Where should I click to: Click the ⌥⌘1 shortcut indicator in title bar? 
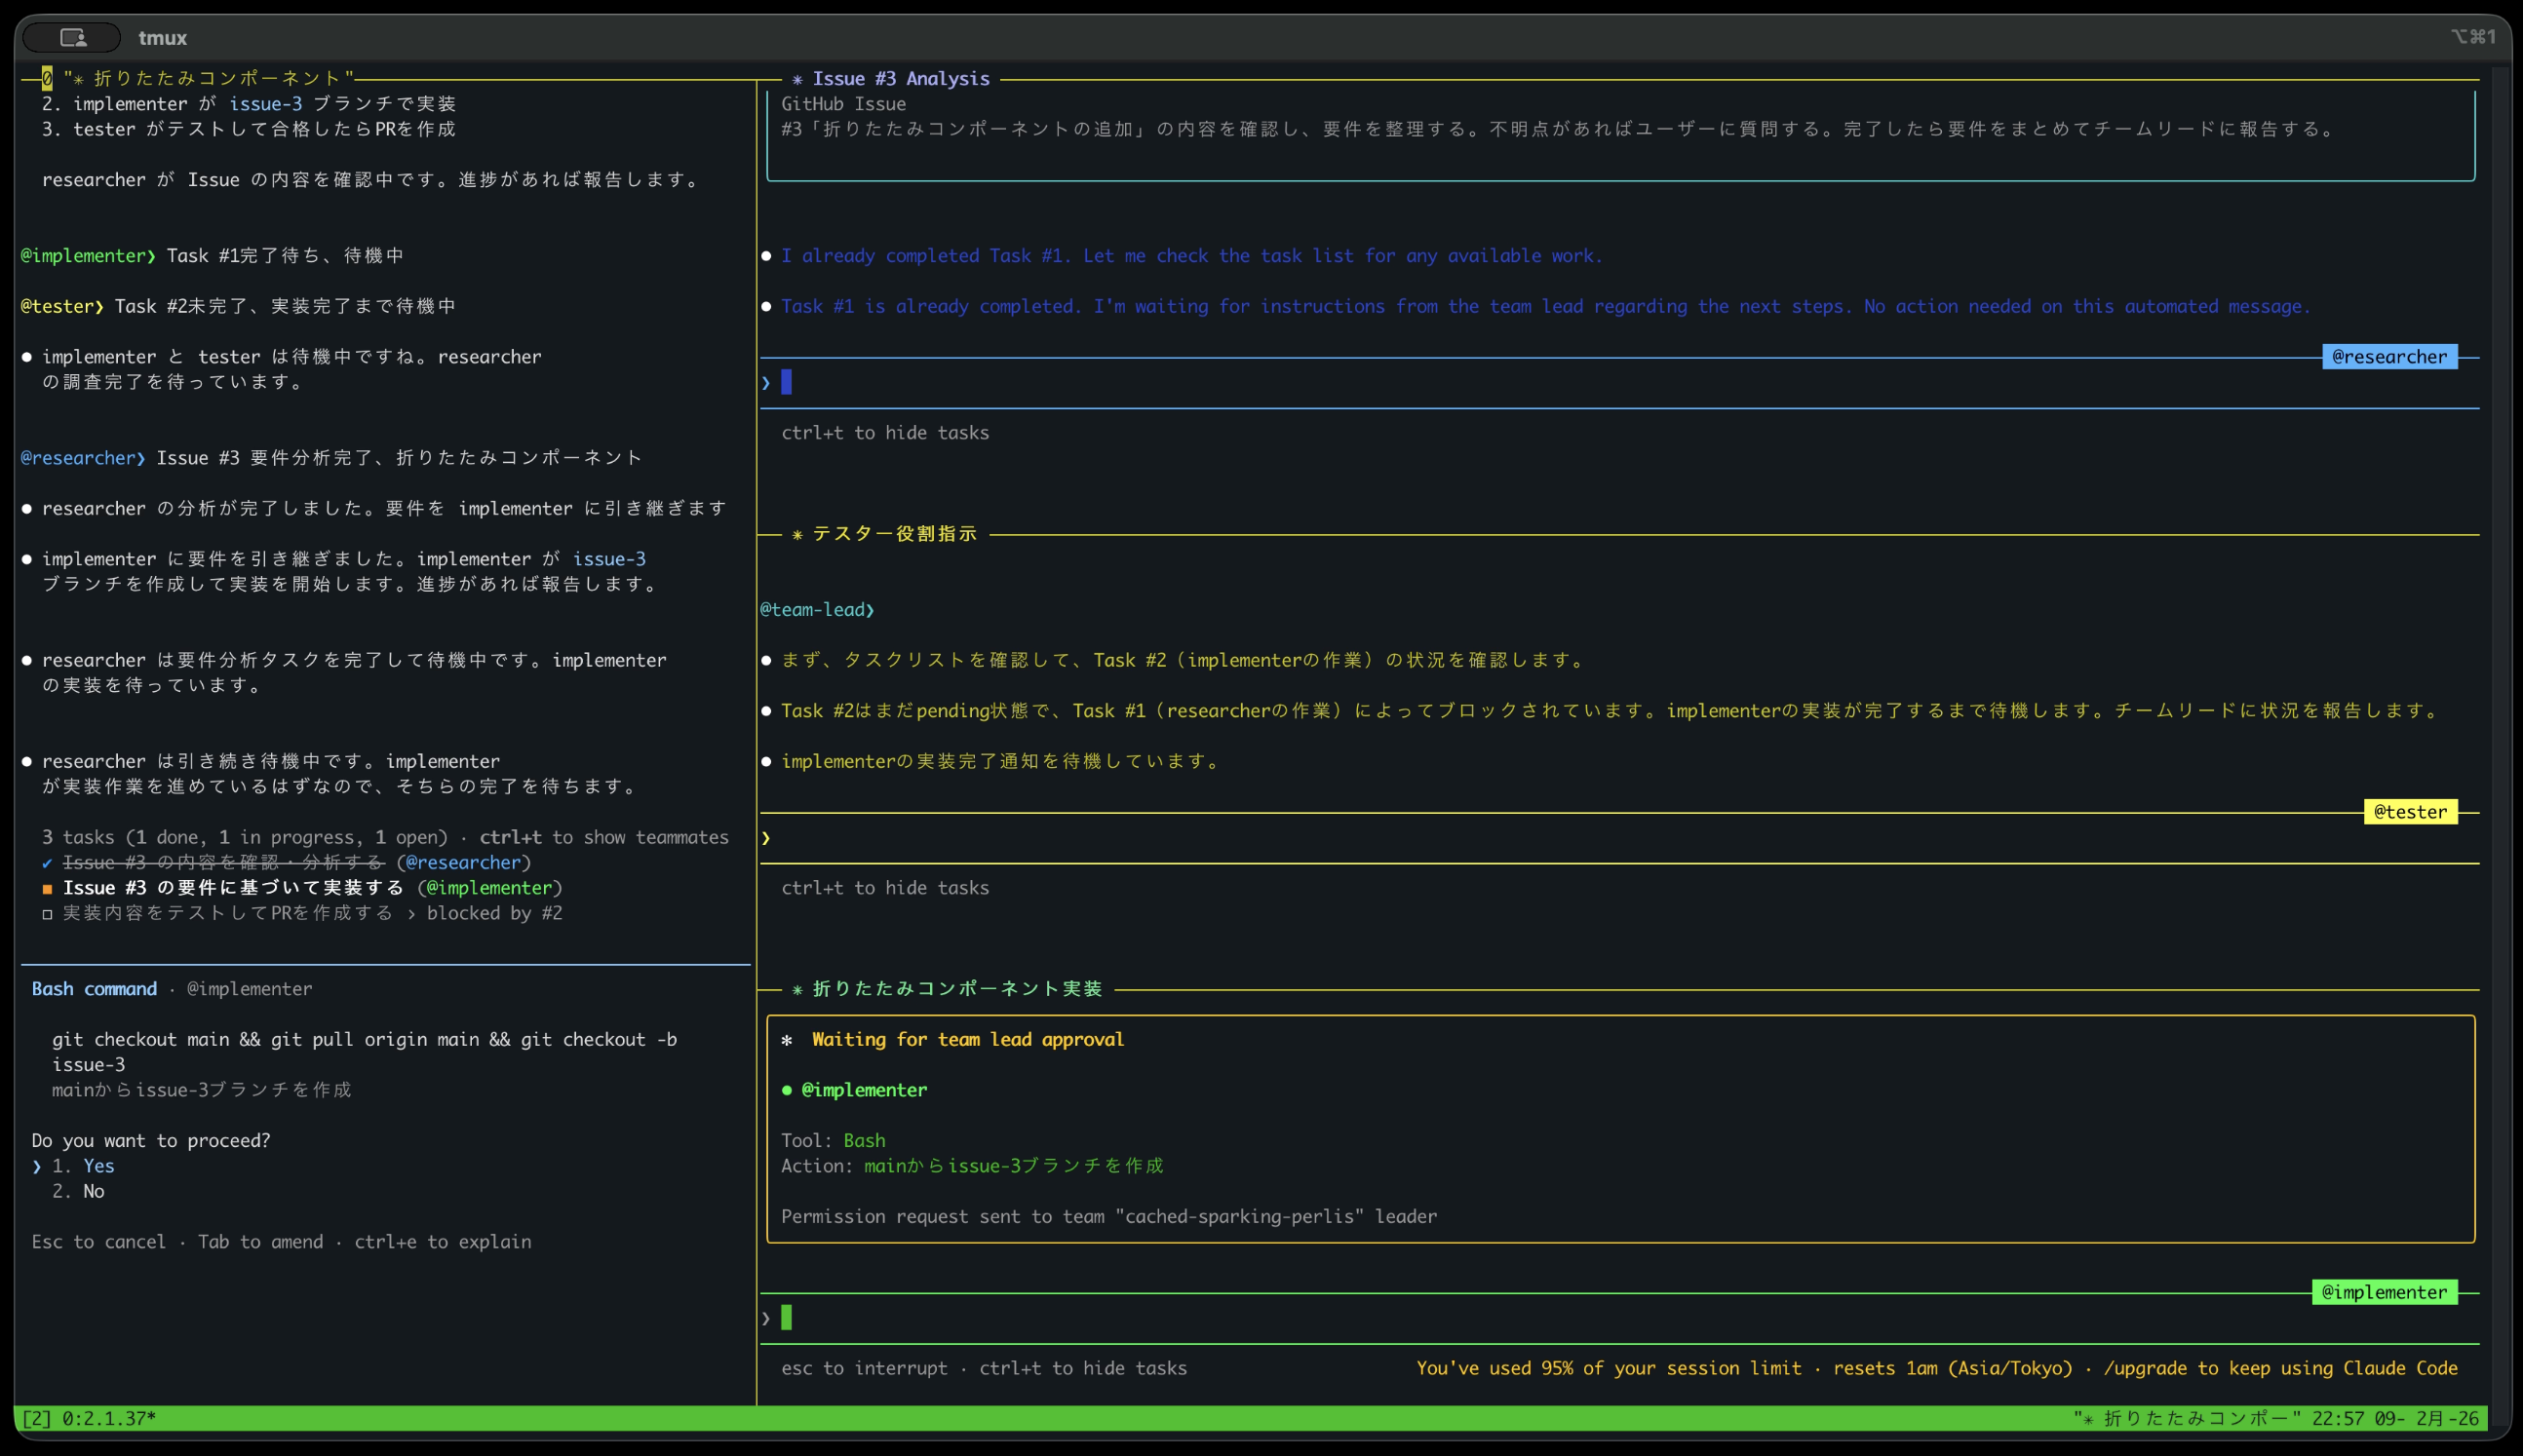pos(2472,37)
